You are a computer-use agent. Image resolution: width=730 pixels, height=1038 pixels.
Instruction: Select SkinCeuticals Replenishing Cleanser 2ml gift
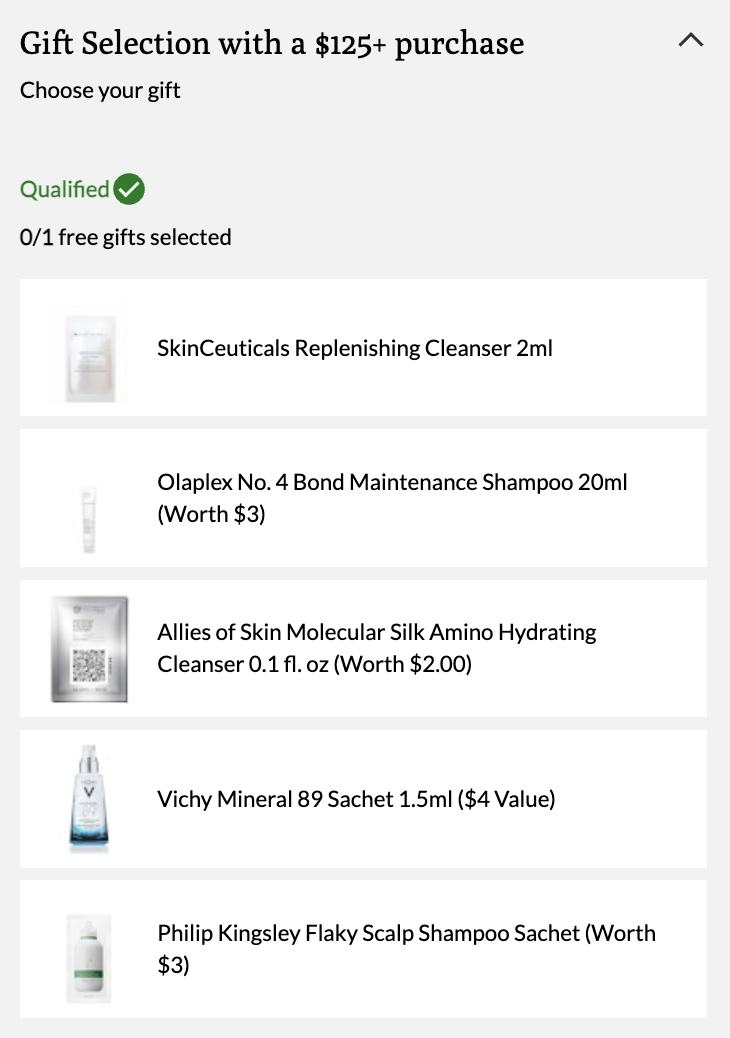[x=363, y=348]
